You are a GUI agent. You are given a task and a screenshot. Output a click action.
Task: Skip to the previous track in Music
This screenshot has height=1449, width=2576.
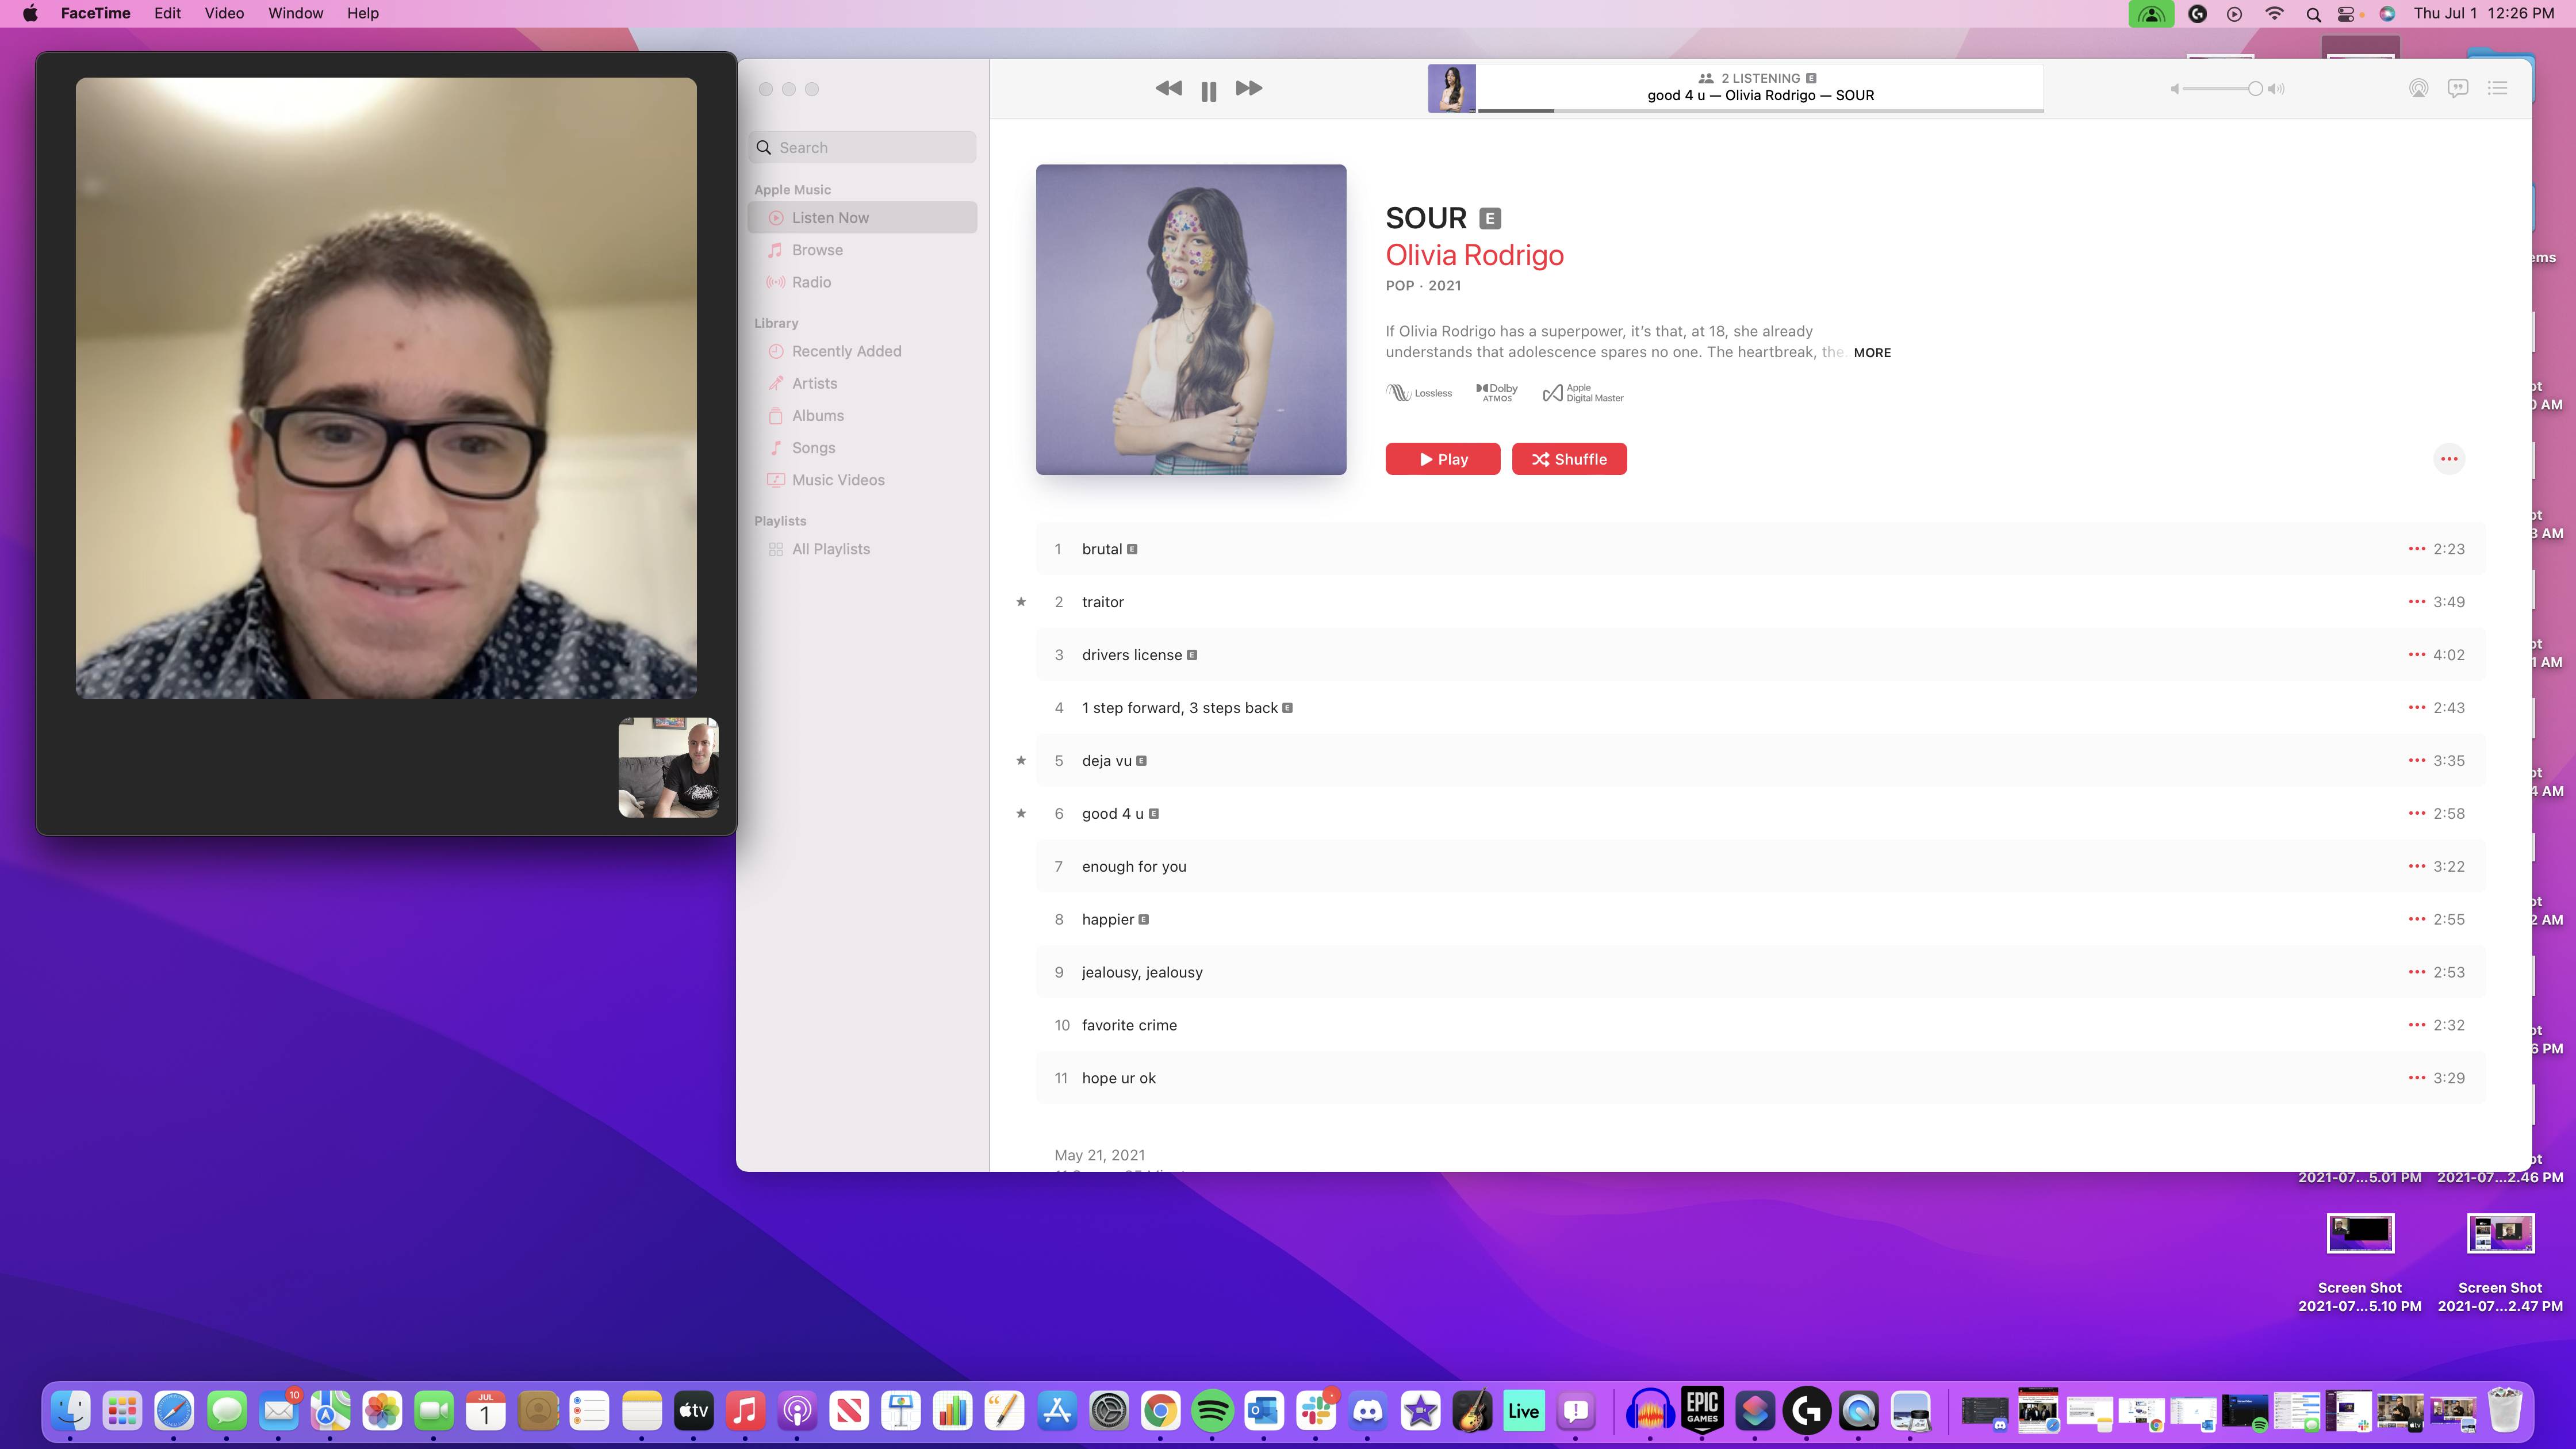tap(1168, 89)
